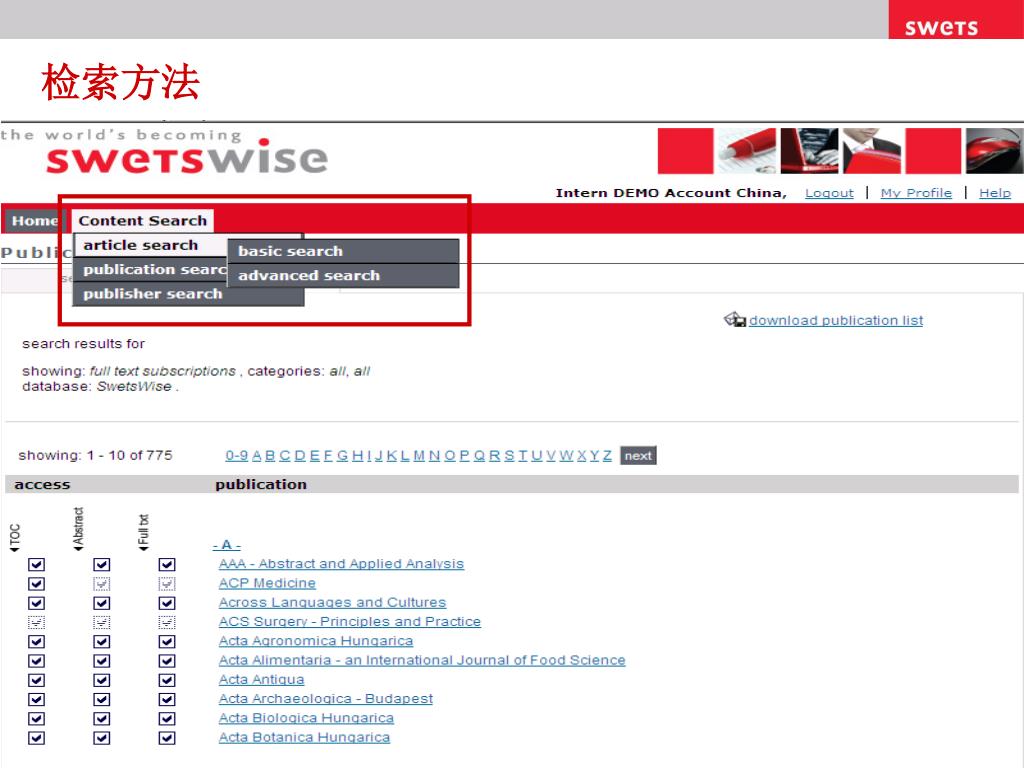Toggle Abstract checkbox for ACP Medicine
Viewport: 1024px width, 768px height.
(x=101, y=583)
